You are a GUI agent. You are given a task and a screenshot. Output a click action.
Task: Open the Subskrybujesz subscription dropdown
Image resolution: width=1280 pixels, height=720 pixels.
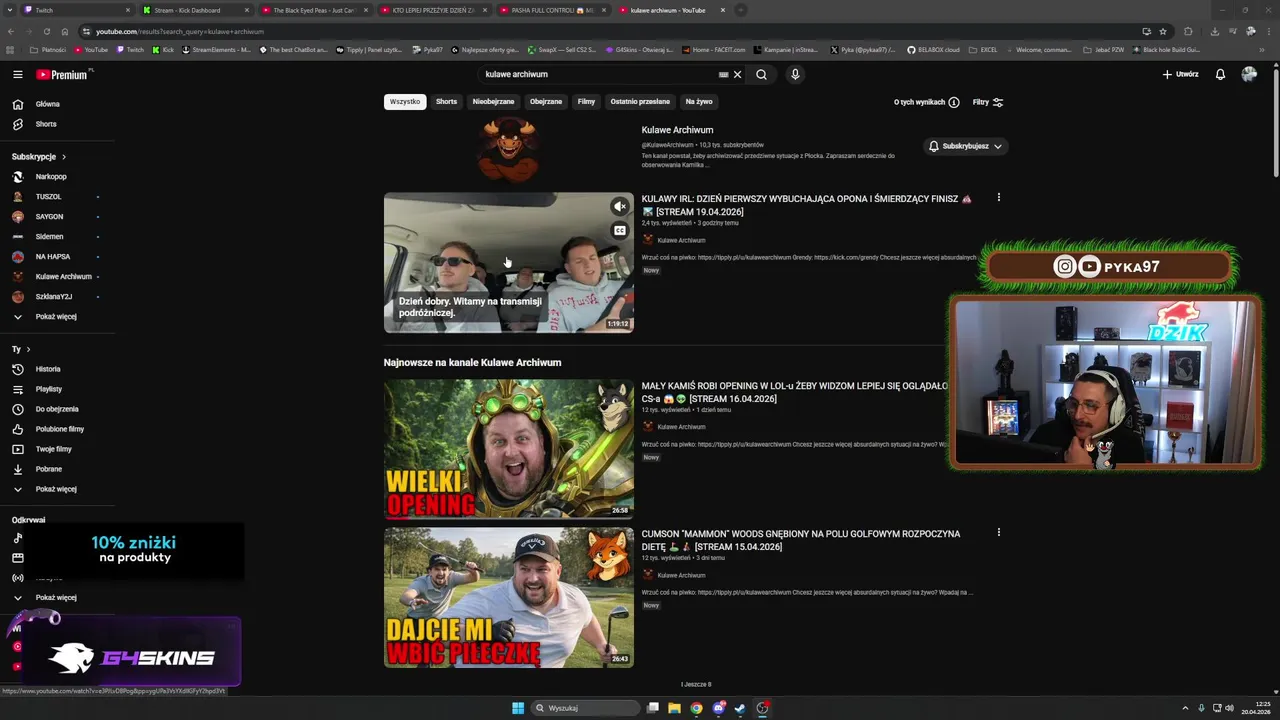pos(965,146)
